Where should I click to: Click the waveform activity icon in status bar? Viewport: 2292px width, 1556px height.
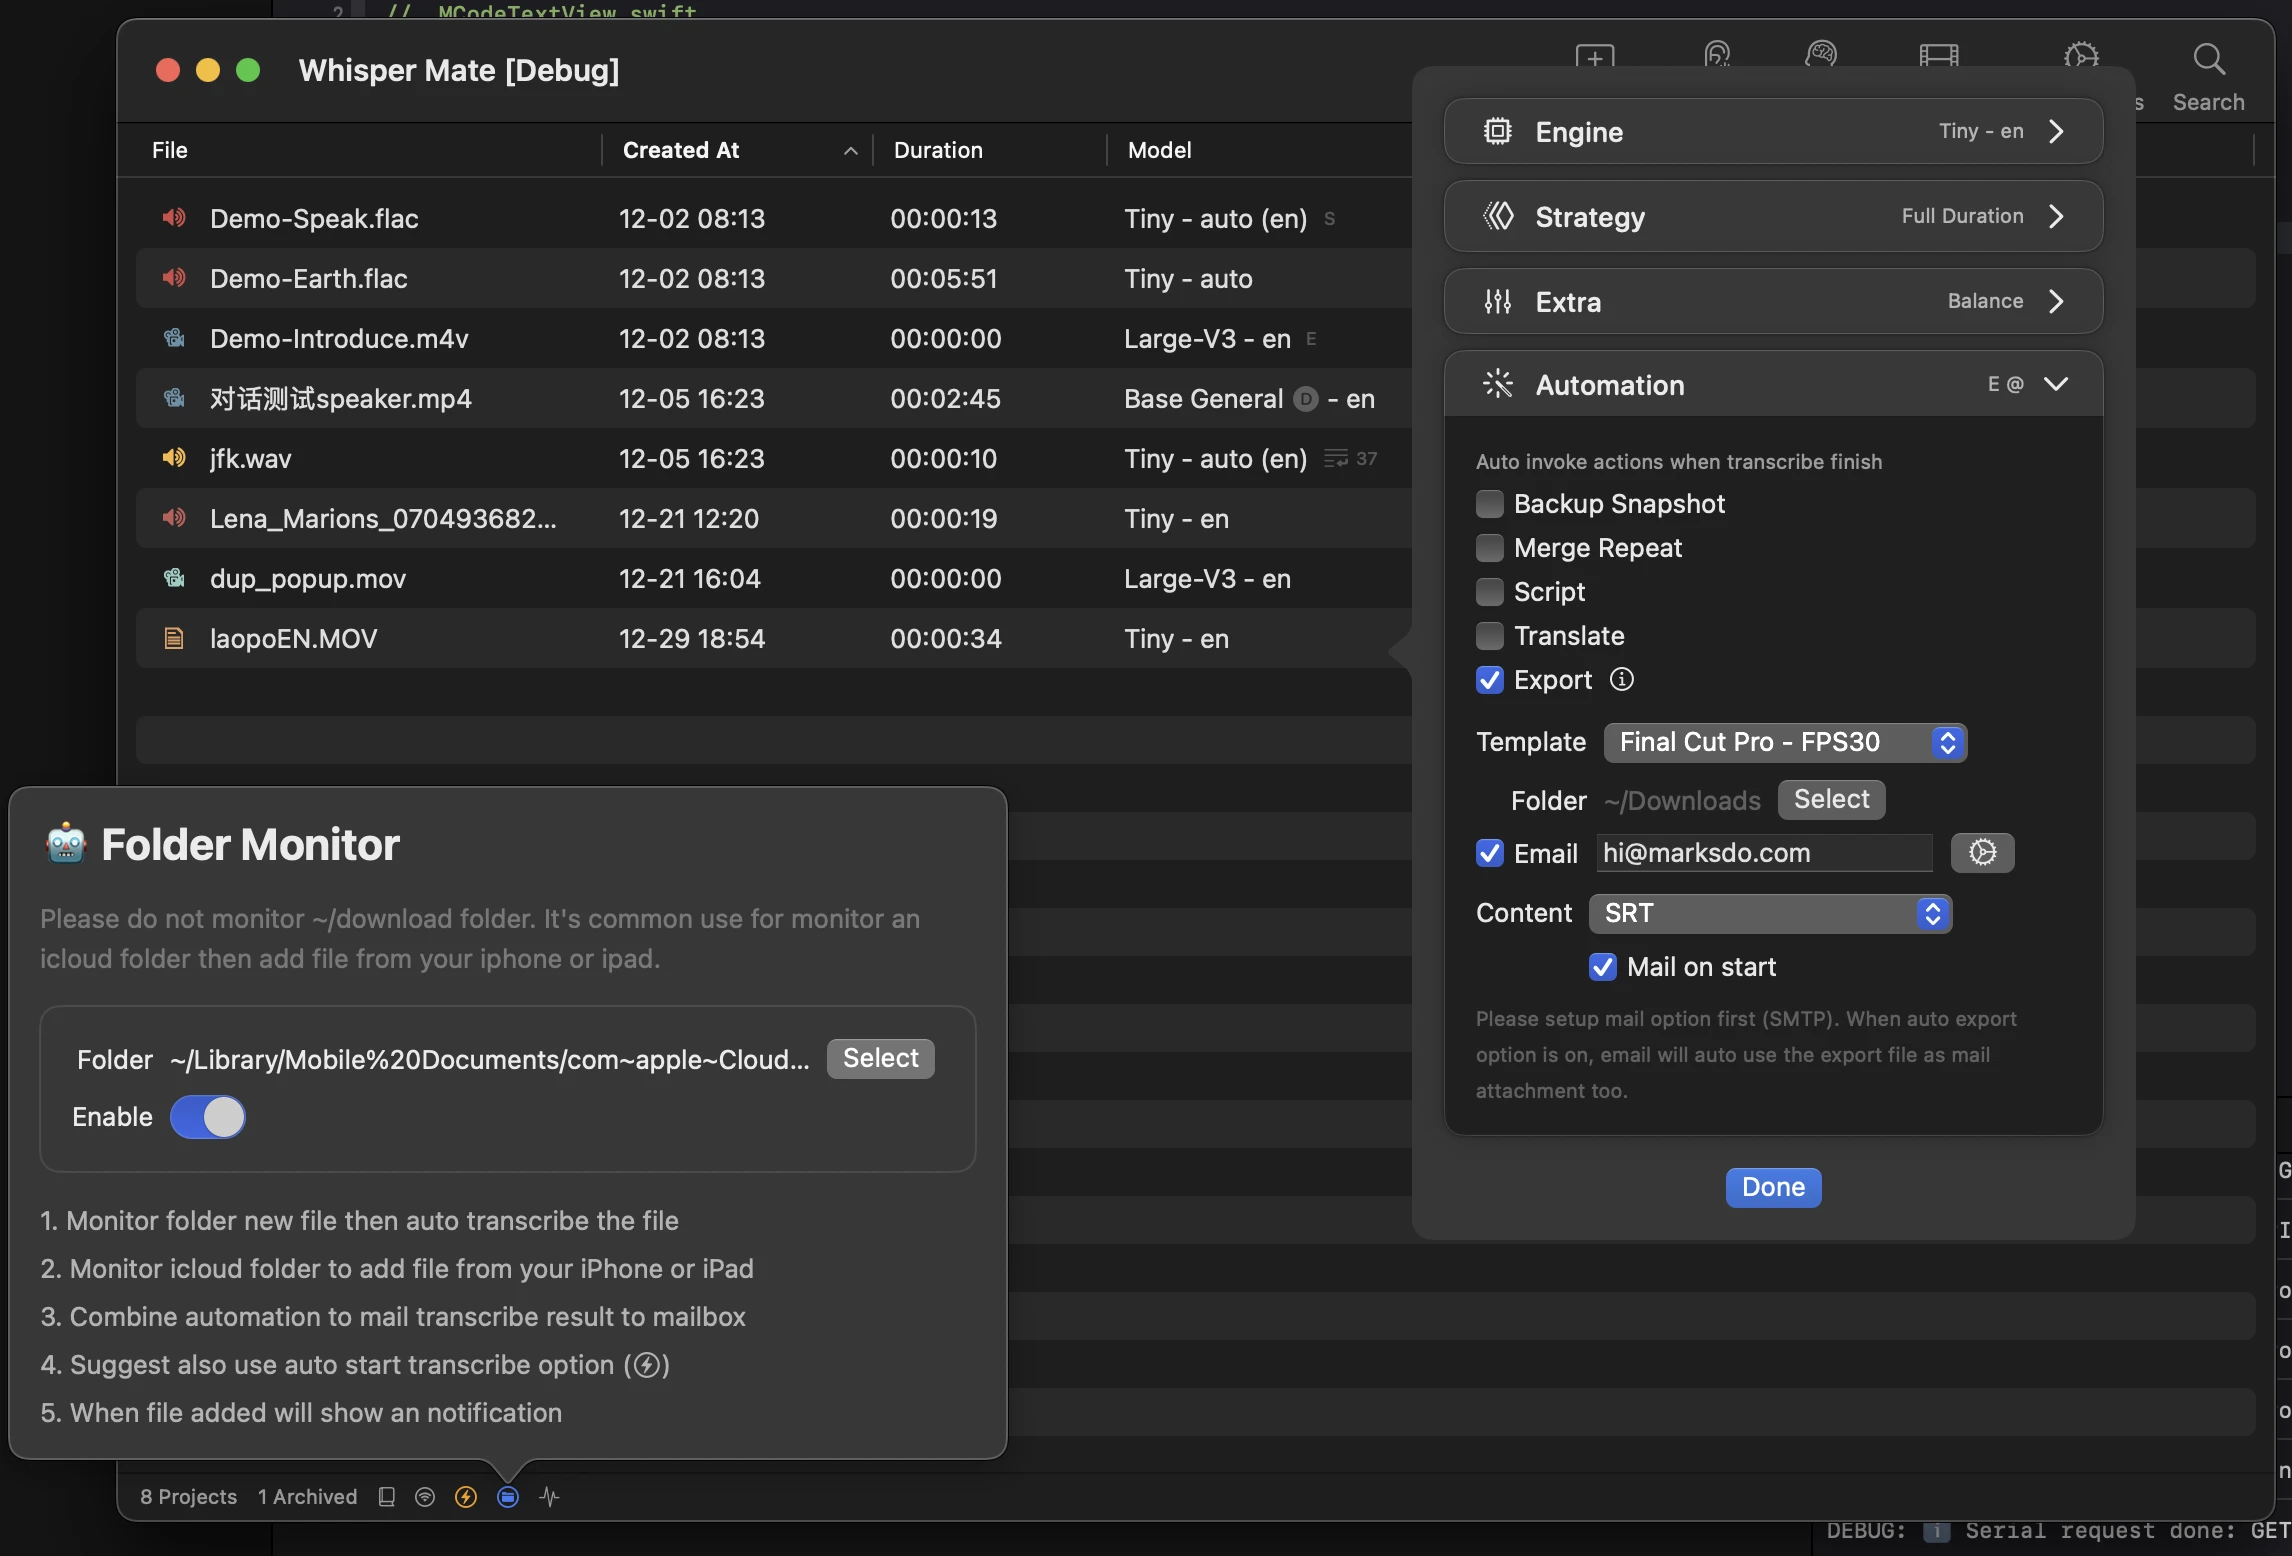[549, 1497]
